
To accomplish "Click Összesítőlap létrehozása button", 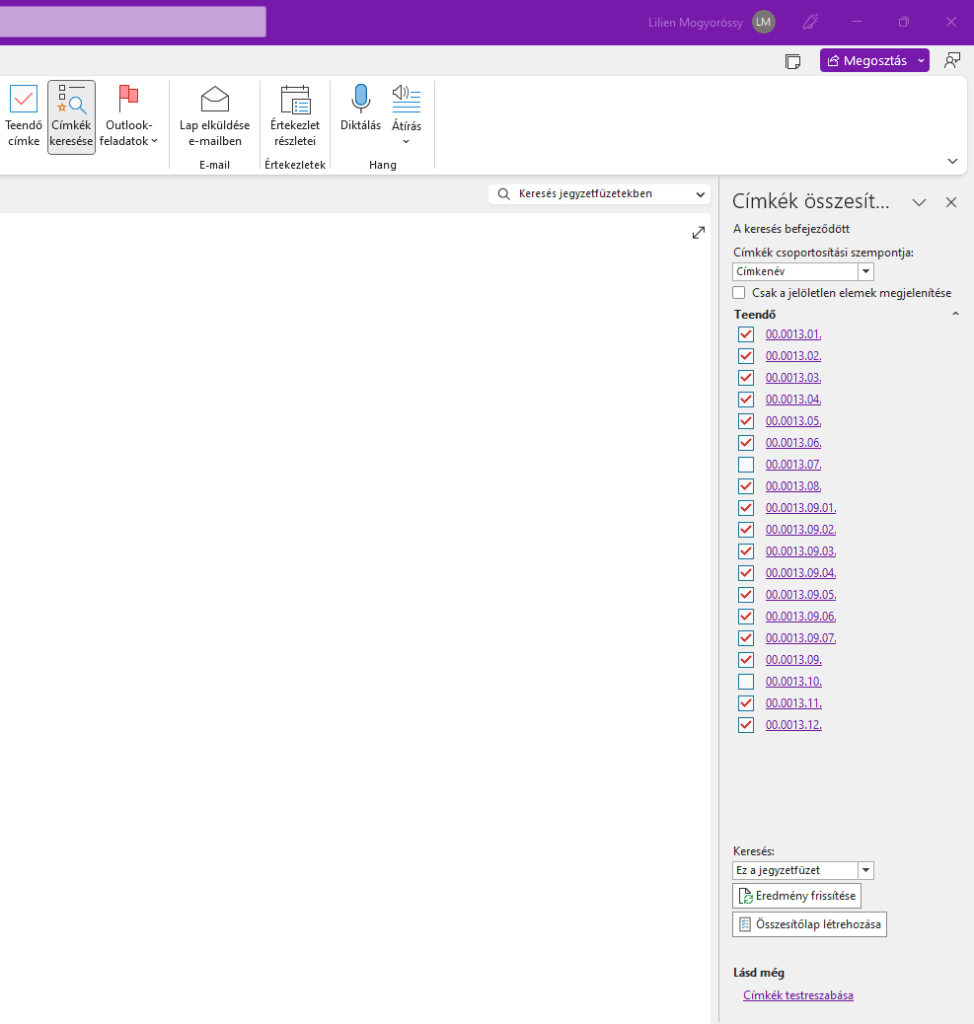I will click(809, 925).
